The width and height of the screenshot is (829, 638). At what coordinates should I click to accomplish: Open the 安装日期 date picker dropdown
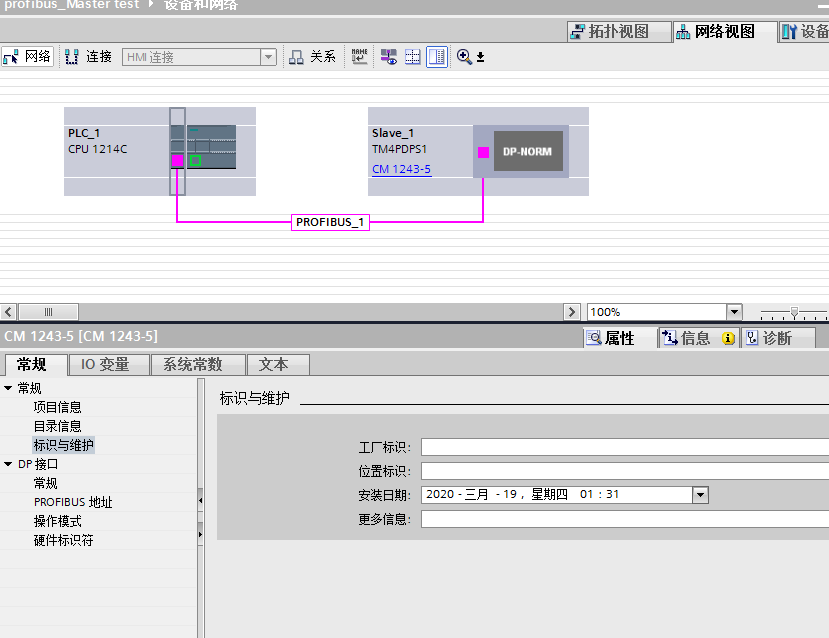[700, 495]
